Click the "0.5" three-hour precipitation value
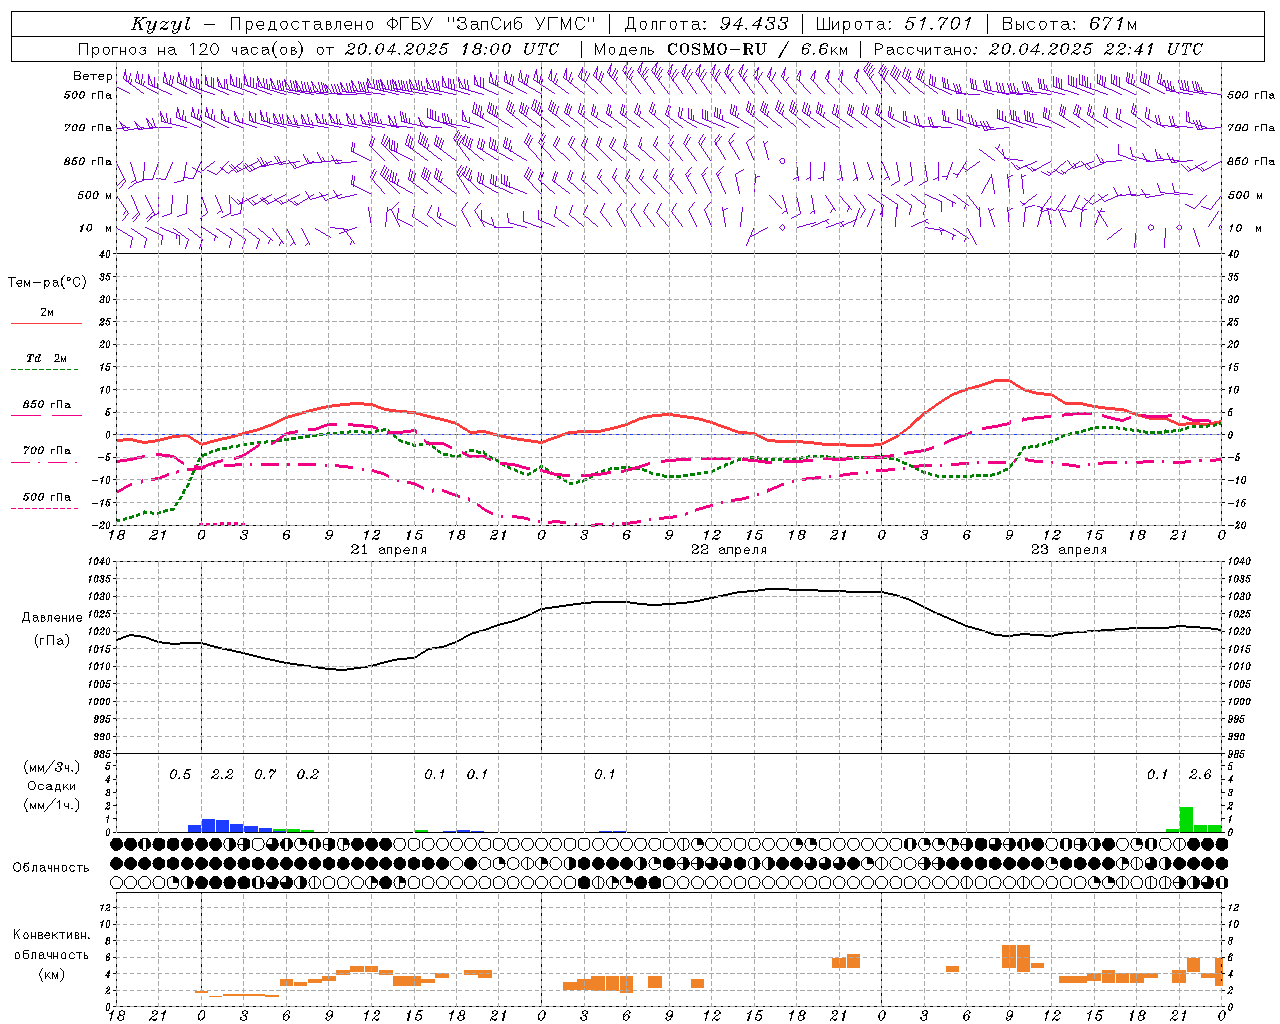1280x1024 pixels. tap(180, 774)
